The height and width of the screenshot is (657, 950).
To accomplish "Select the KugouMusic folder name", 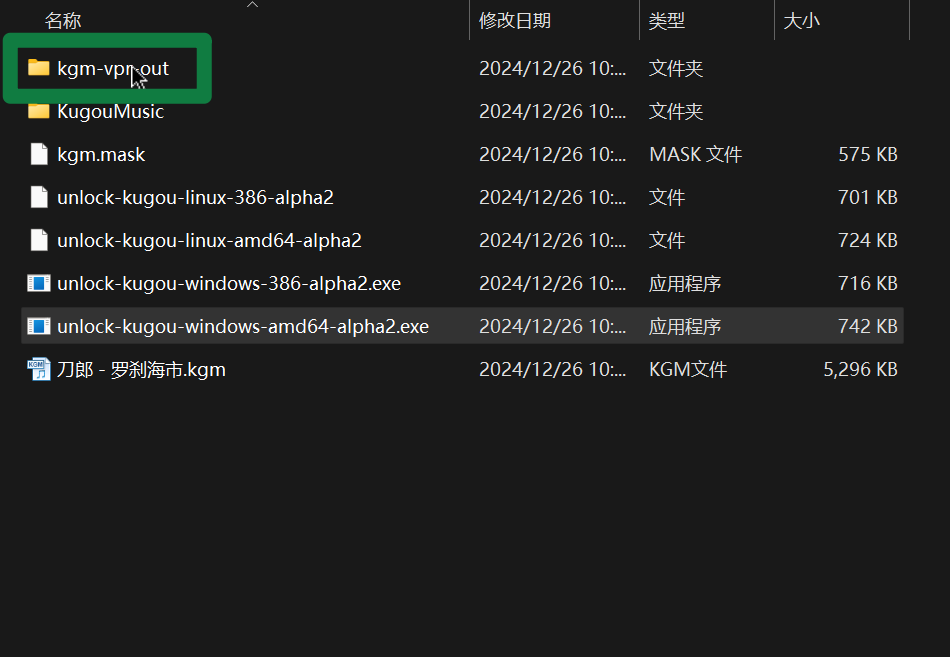I will click(110, 112).
